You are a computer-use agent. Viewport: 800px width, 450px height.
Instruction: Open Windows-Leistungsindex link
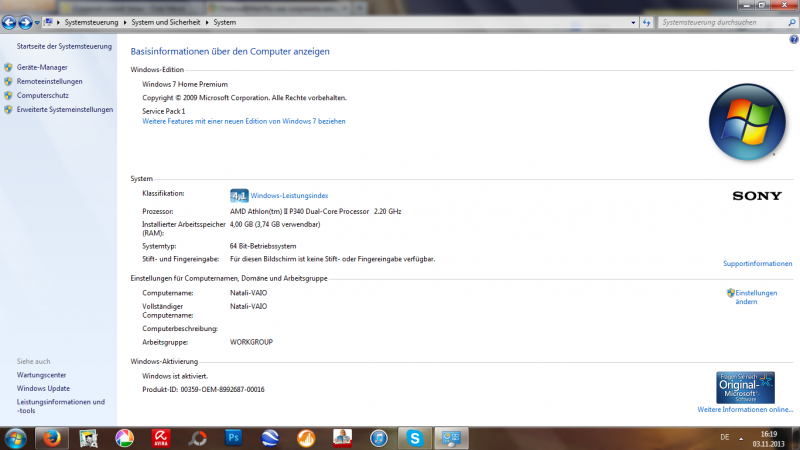(289, 195)
